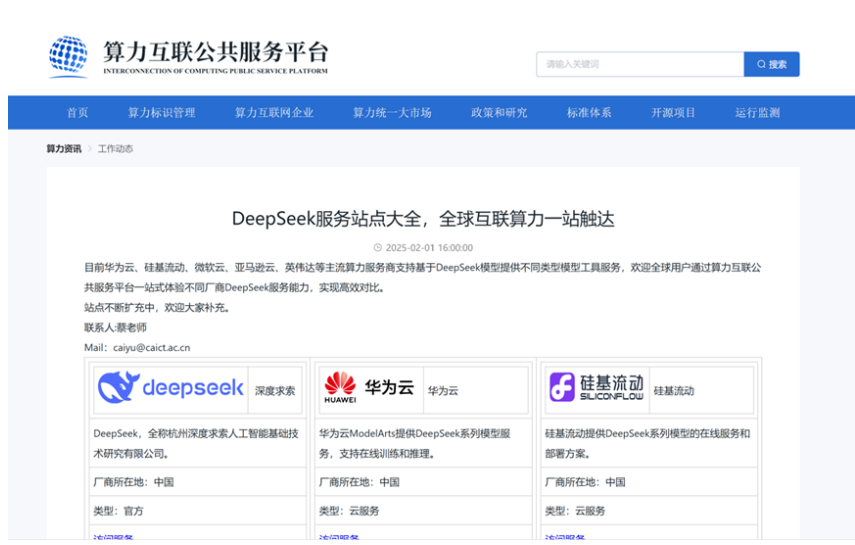Screen dimensions: 855x545
Task: Open the 政策和研究 menu item
Action: [499, 113]
